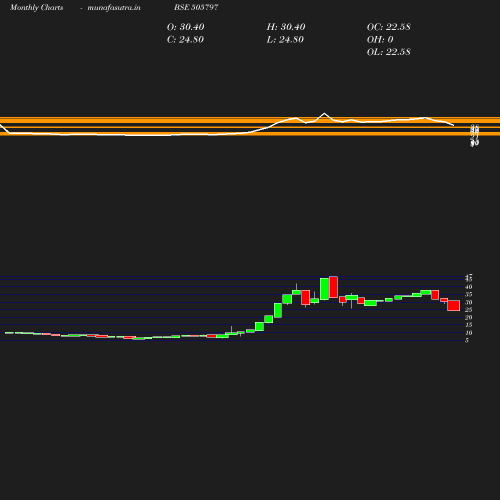This screenshot has width=500, height=500.
Task: Click the 'OL: 22.58' value
Action: point(389,52)
